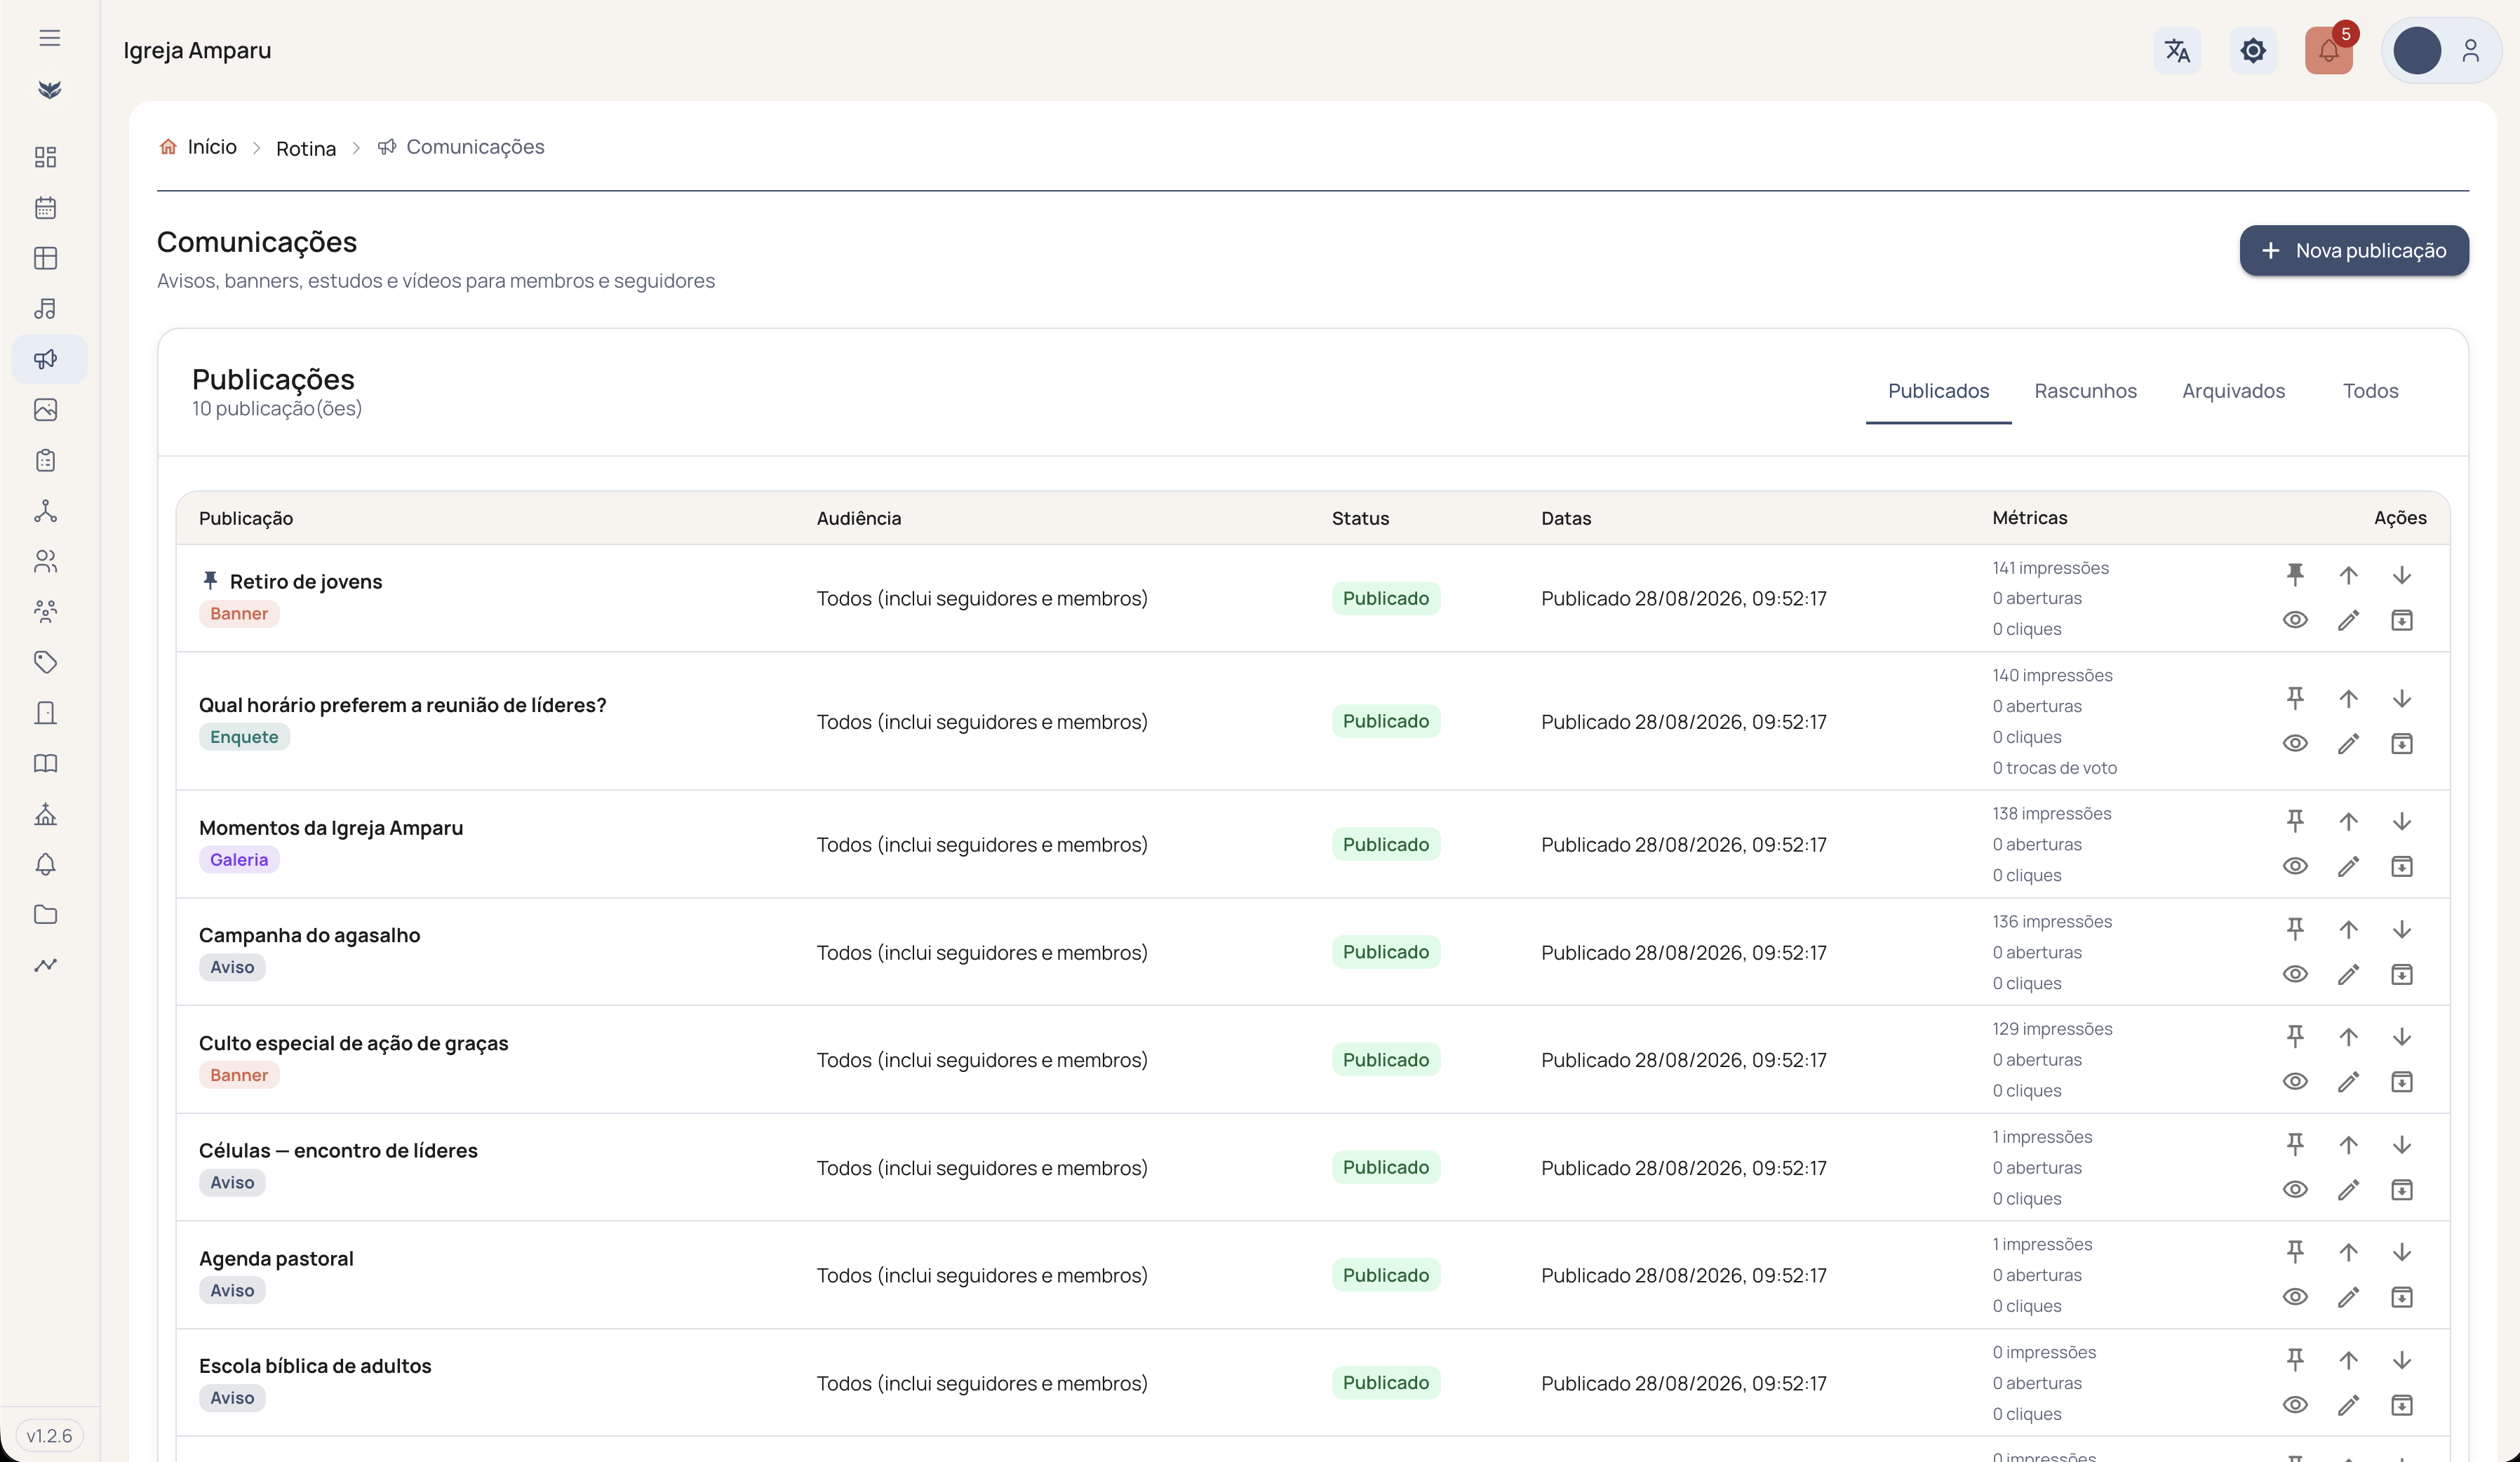
Task: Open the people group icon in sidebar
Action: click(46, 612)
